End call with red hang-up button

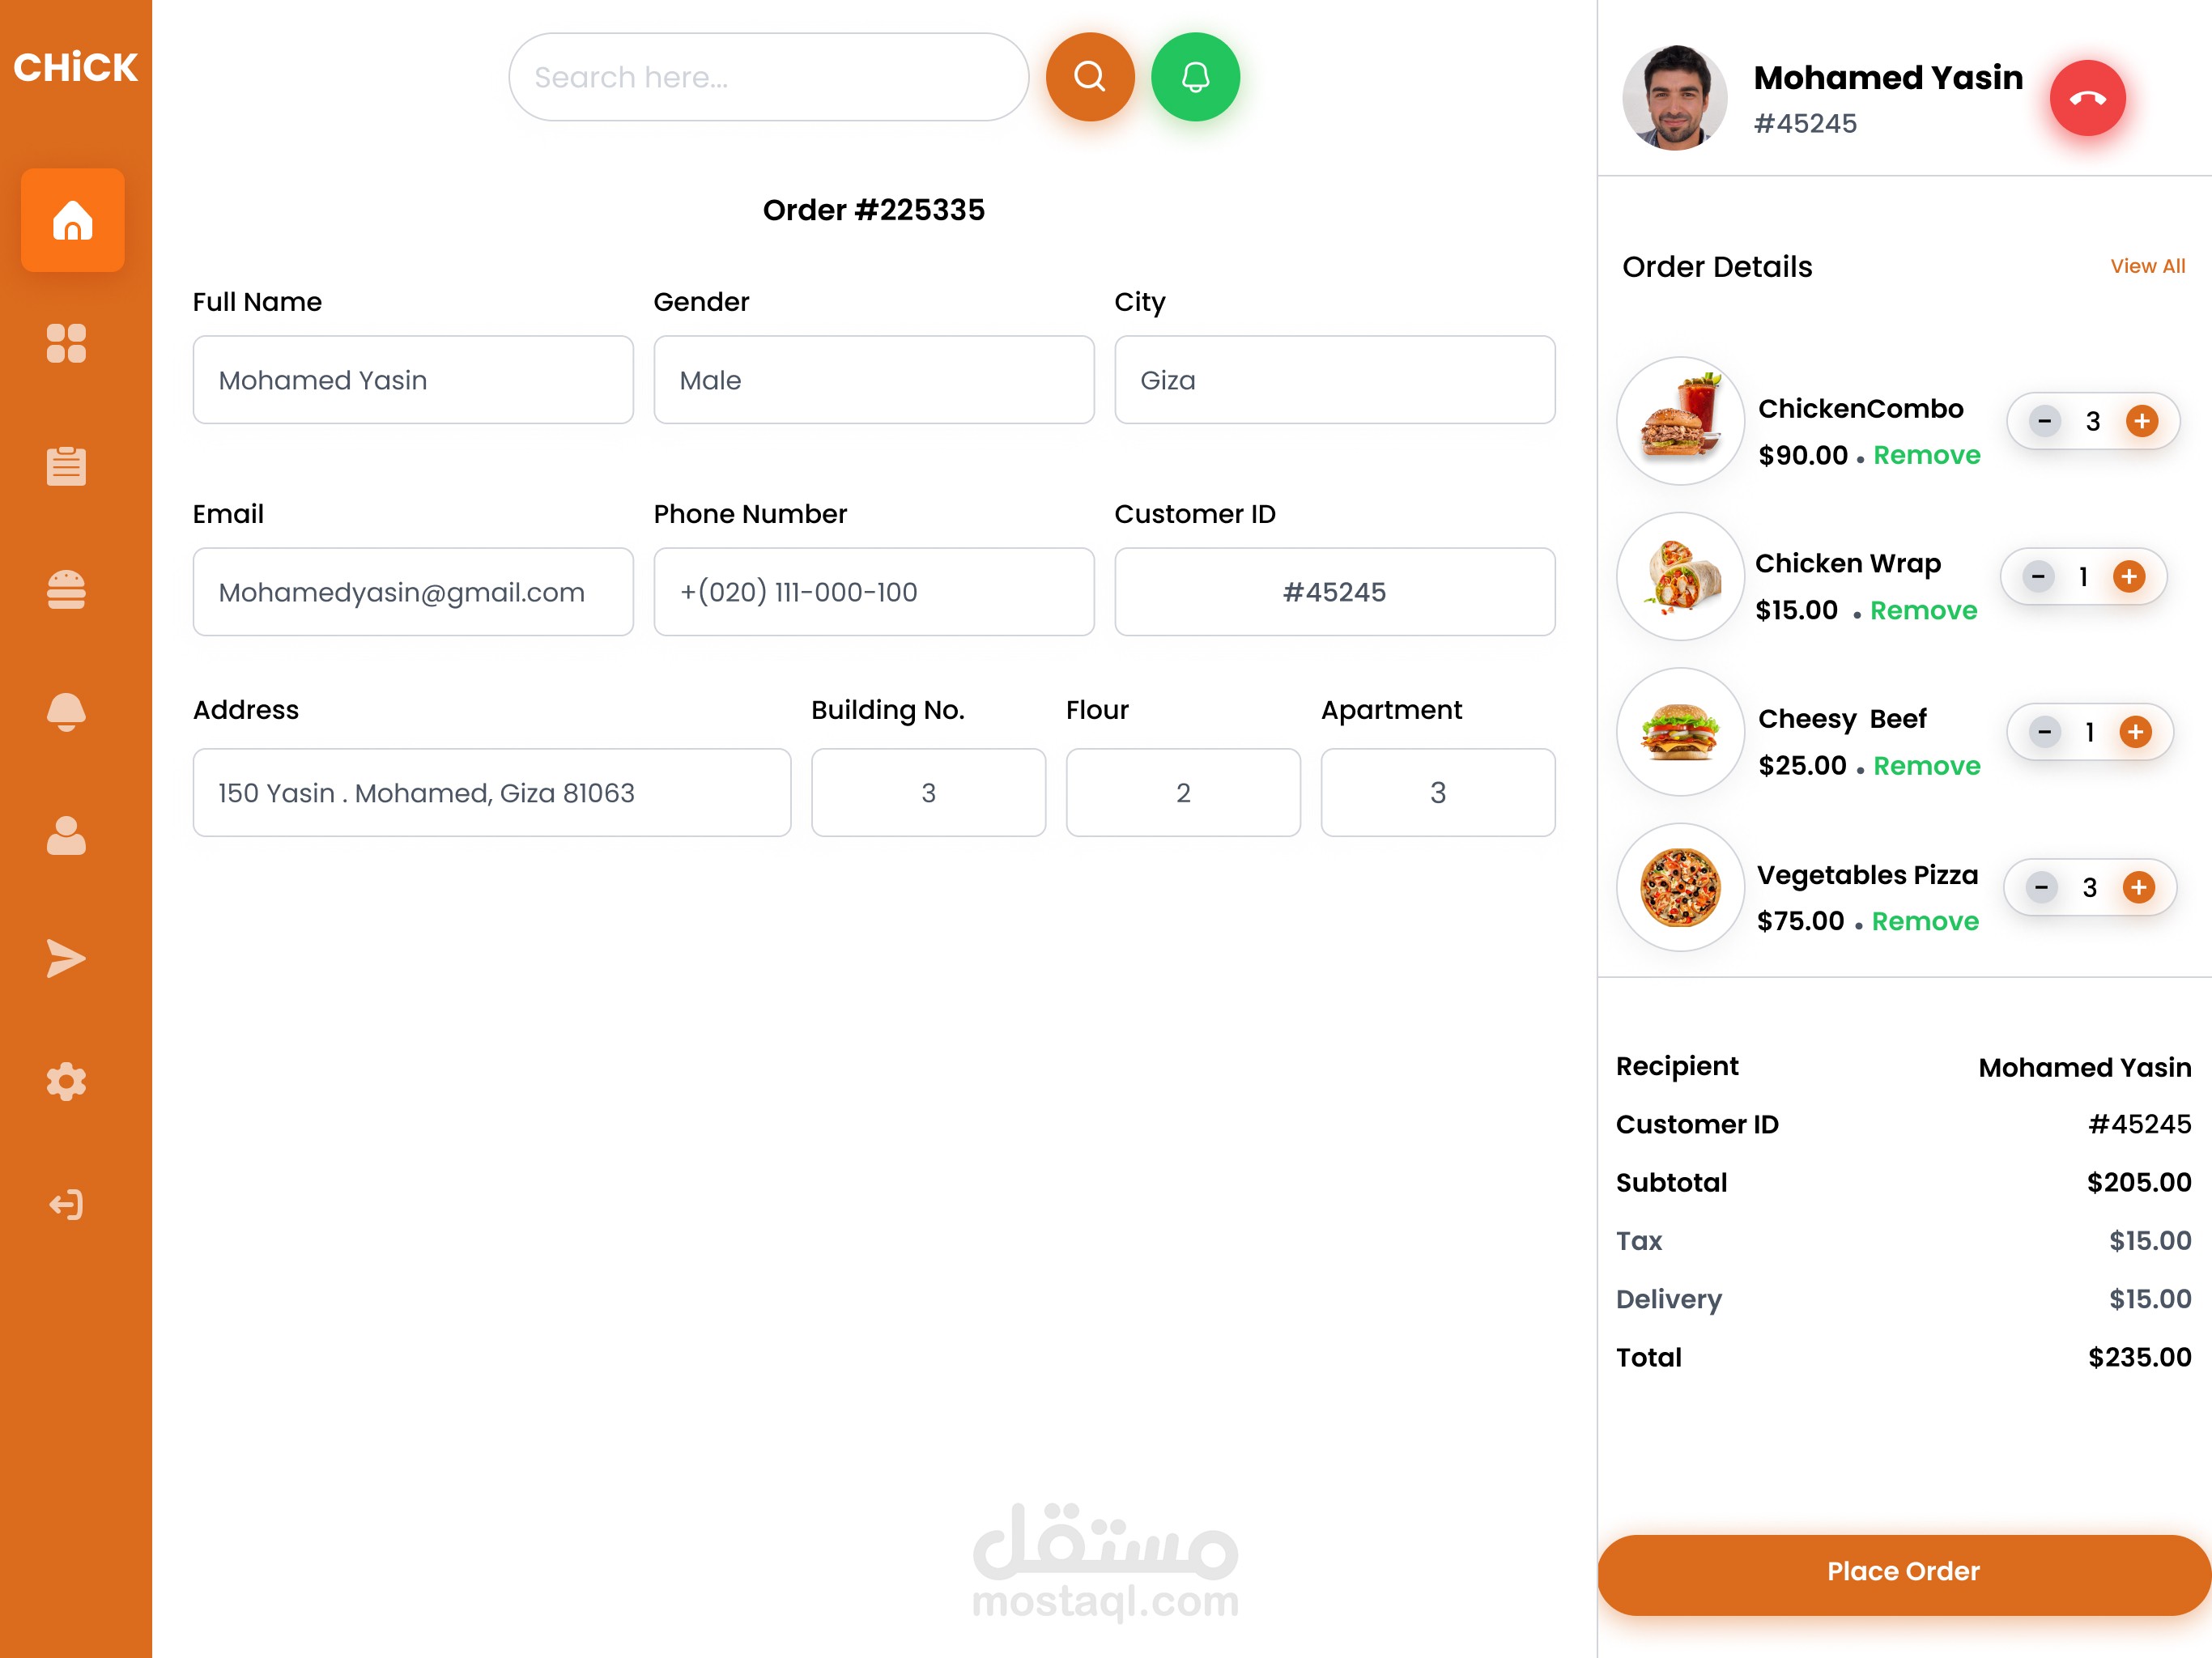point(2087,98)
